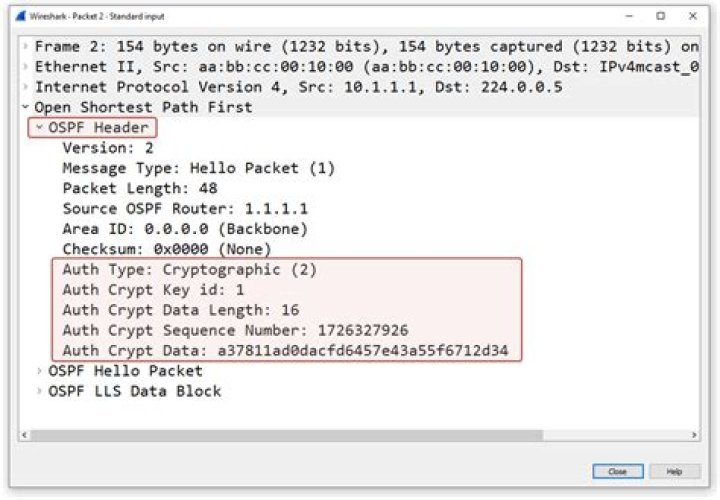Expand the OSPF LLS Data Block
Viewport: 720px width, 500px height.
(39, 391)
